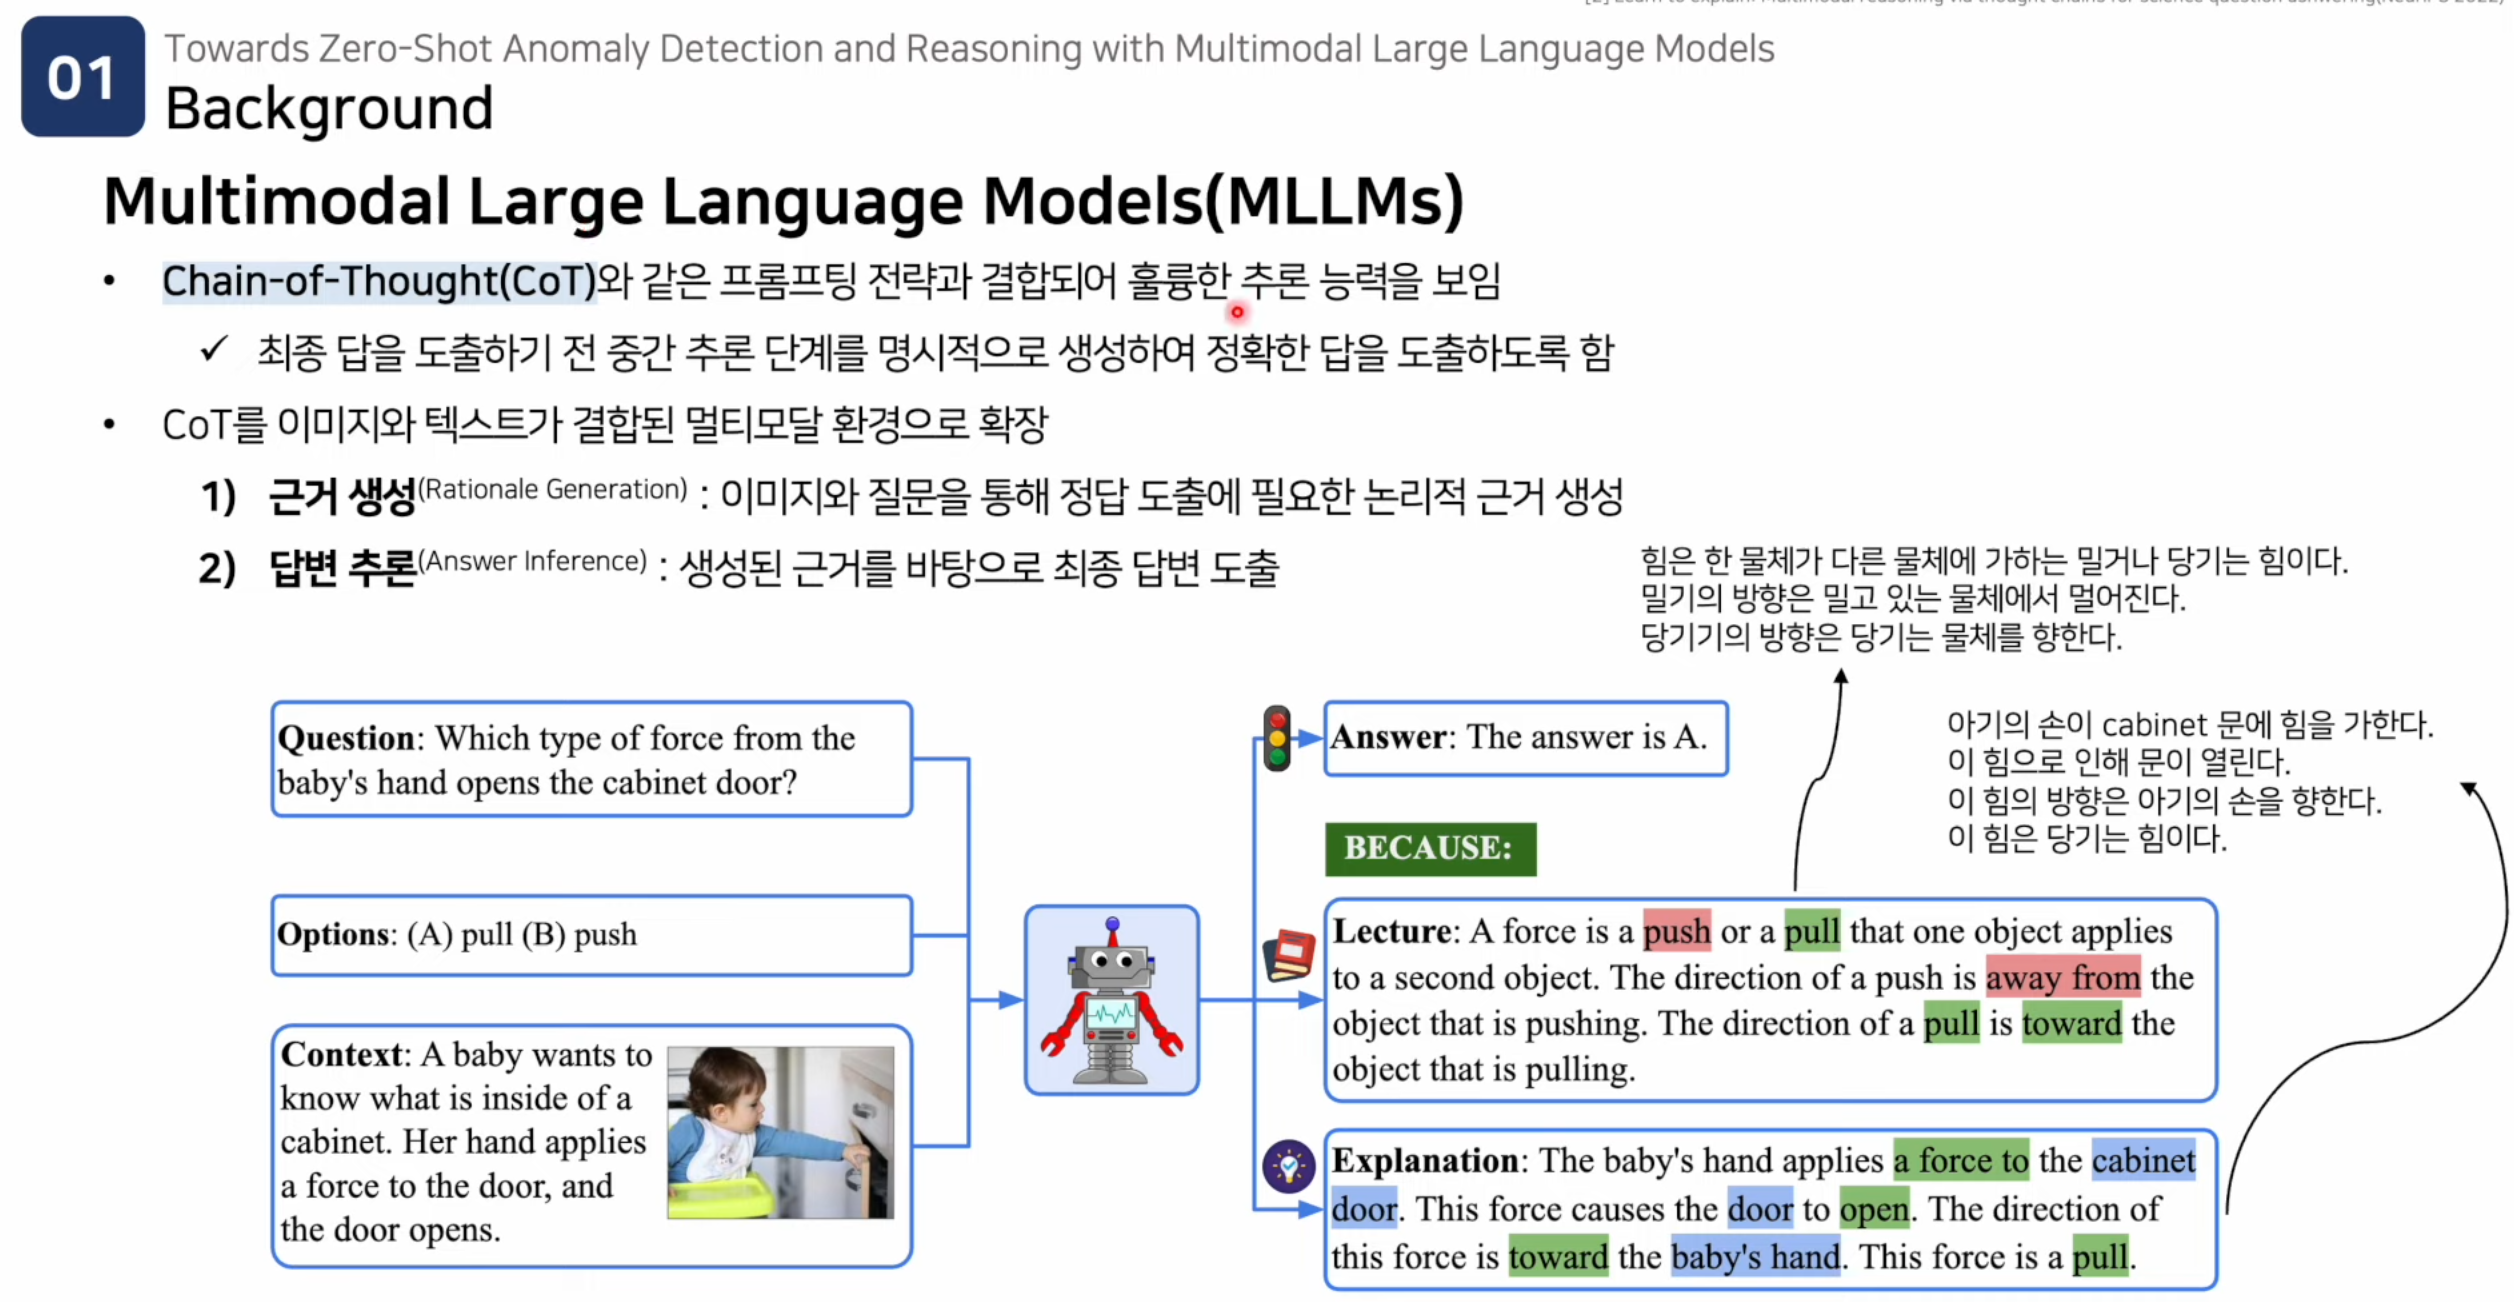This screenshot has height=1302, width=2514.
Task: Click the Options pull push box
Action: tap(590, 934)
